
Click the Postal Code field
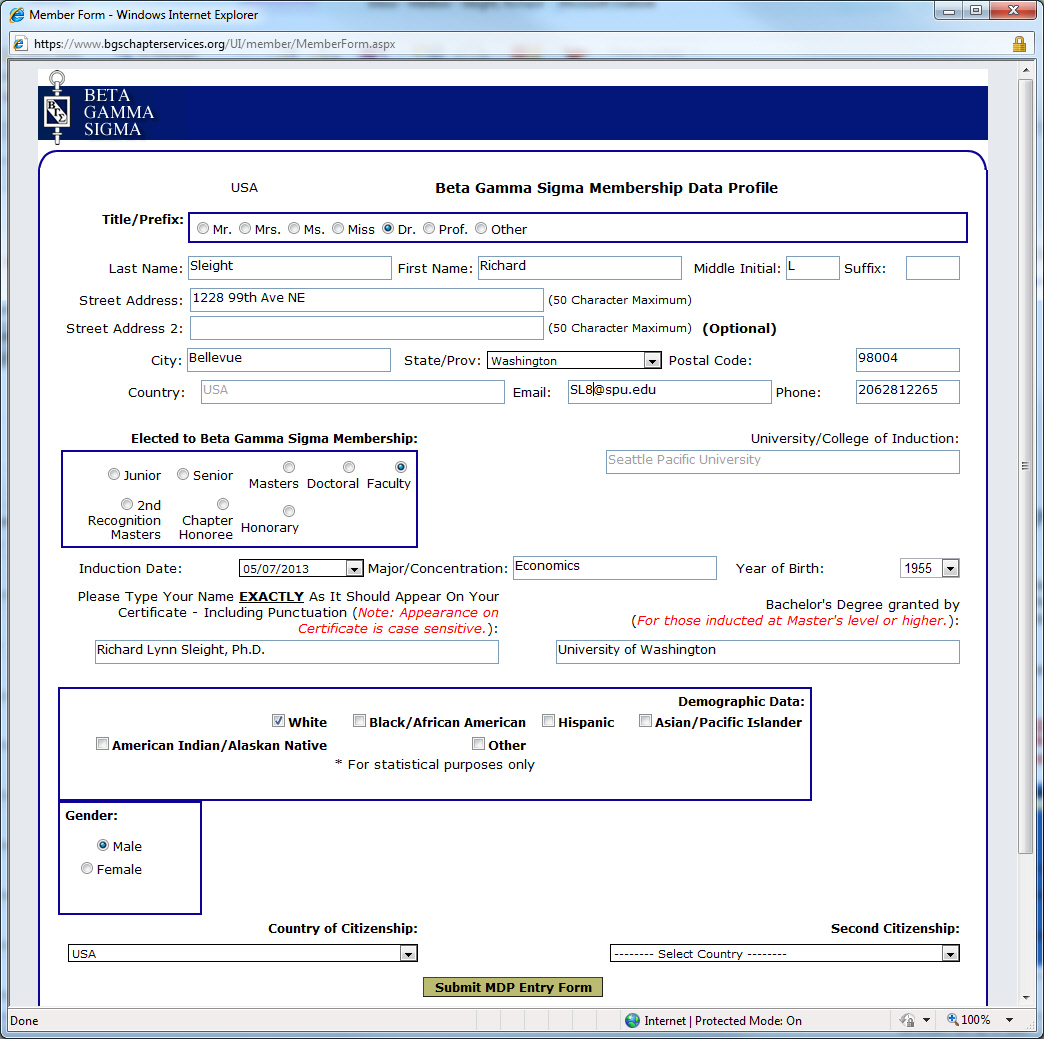[x=908, y=360]
